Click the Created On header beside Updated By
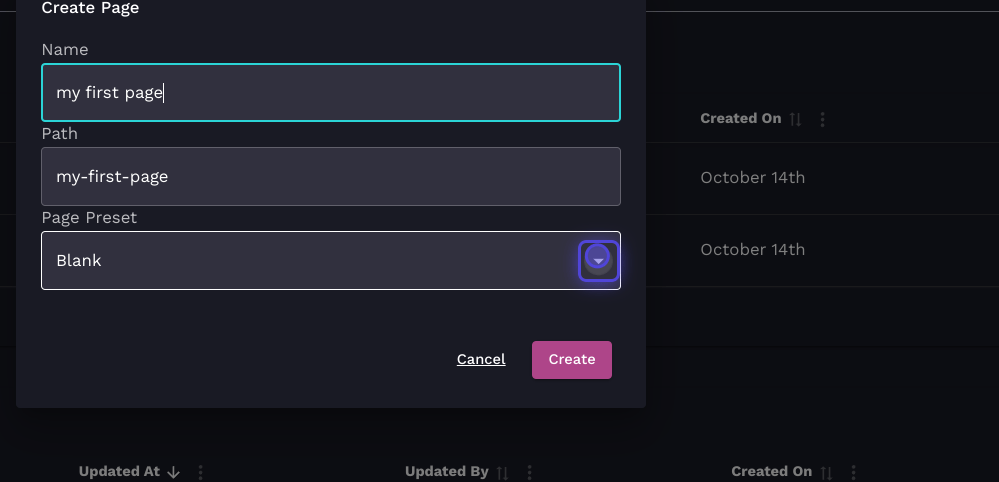The height and width of the screenshot is (482, 999). click(x=771, y=472)
